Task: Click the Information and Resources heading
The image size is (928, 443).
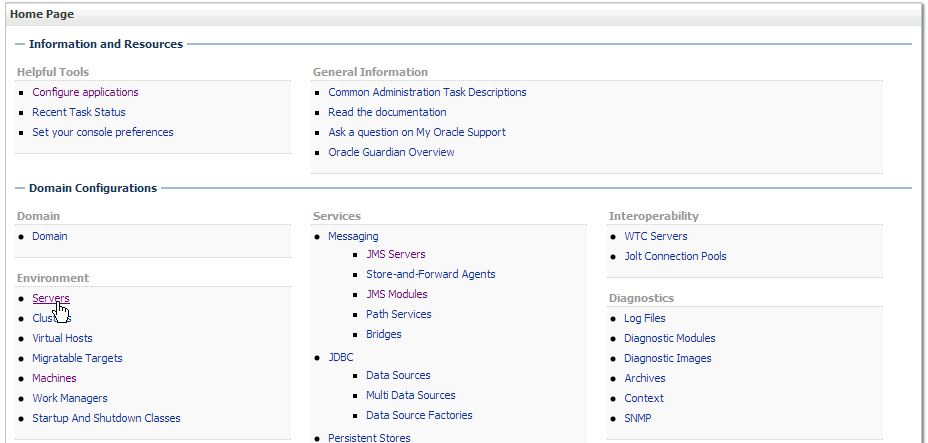Action: [x=106, y=44]
